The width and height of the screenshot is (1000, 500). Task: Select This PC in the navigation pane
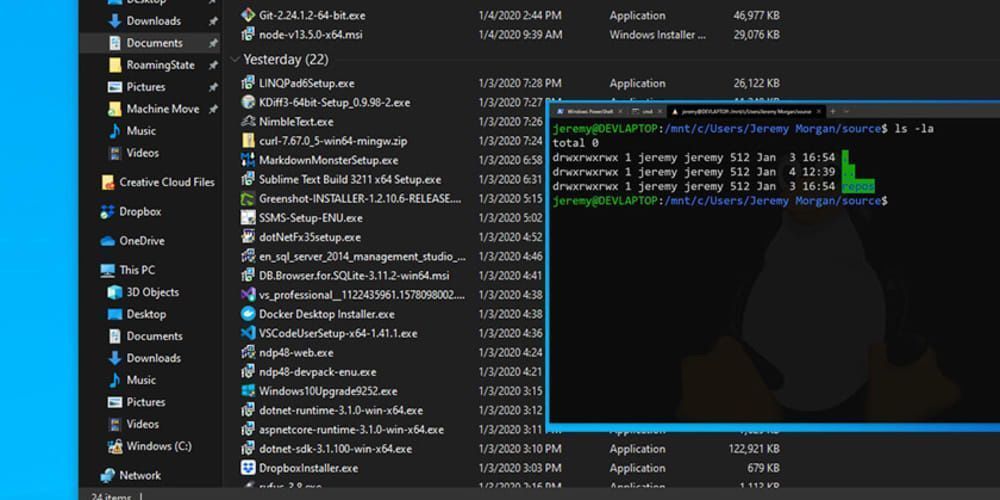128,270
